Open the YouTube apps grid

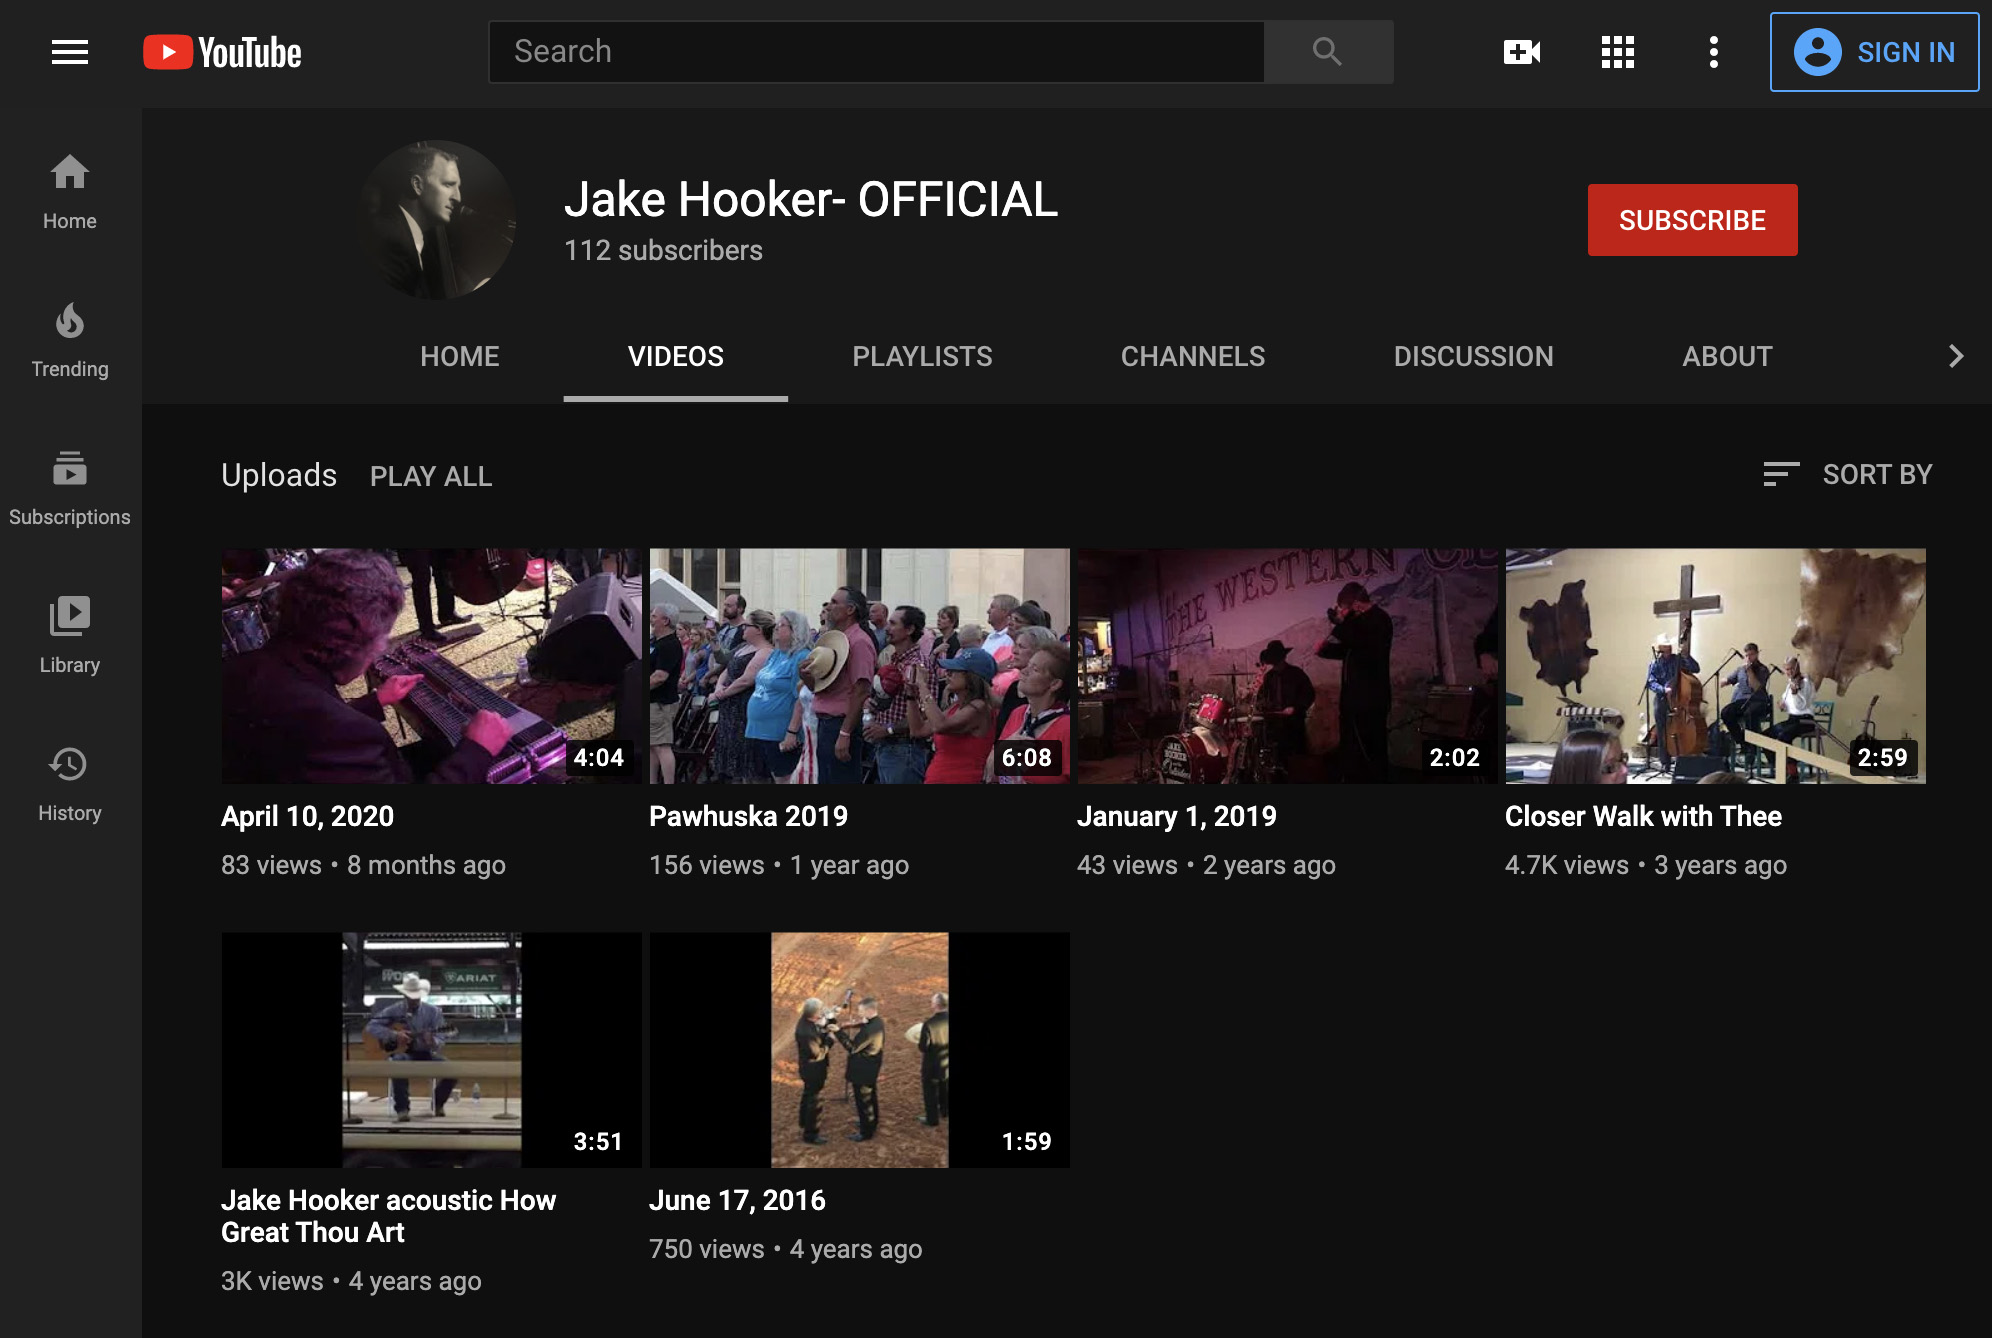(1618, 52)
